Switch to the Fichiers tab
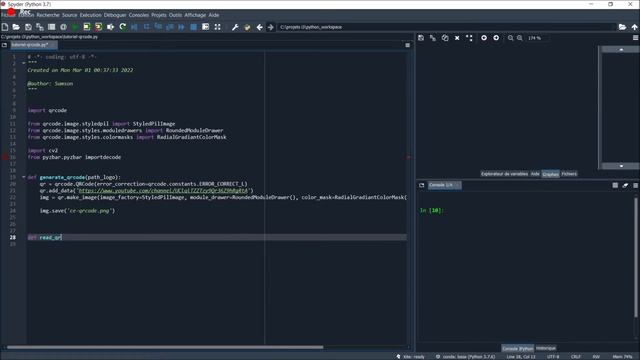640x360 pixels. (569, 174)
